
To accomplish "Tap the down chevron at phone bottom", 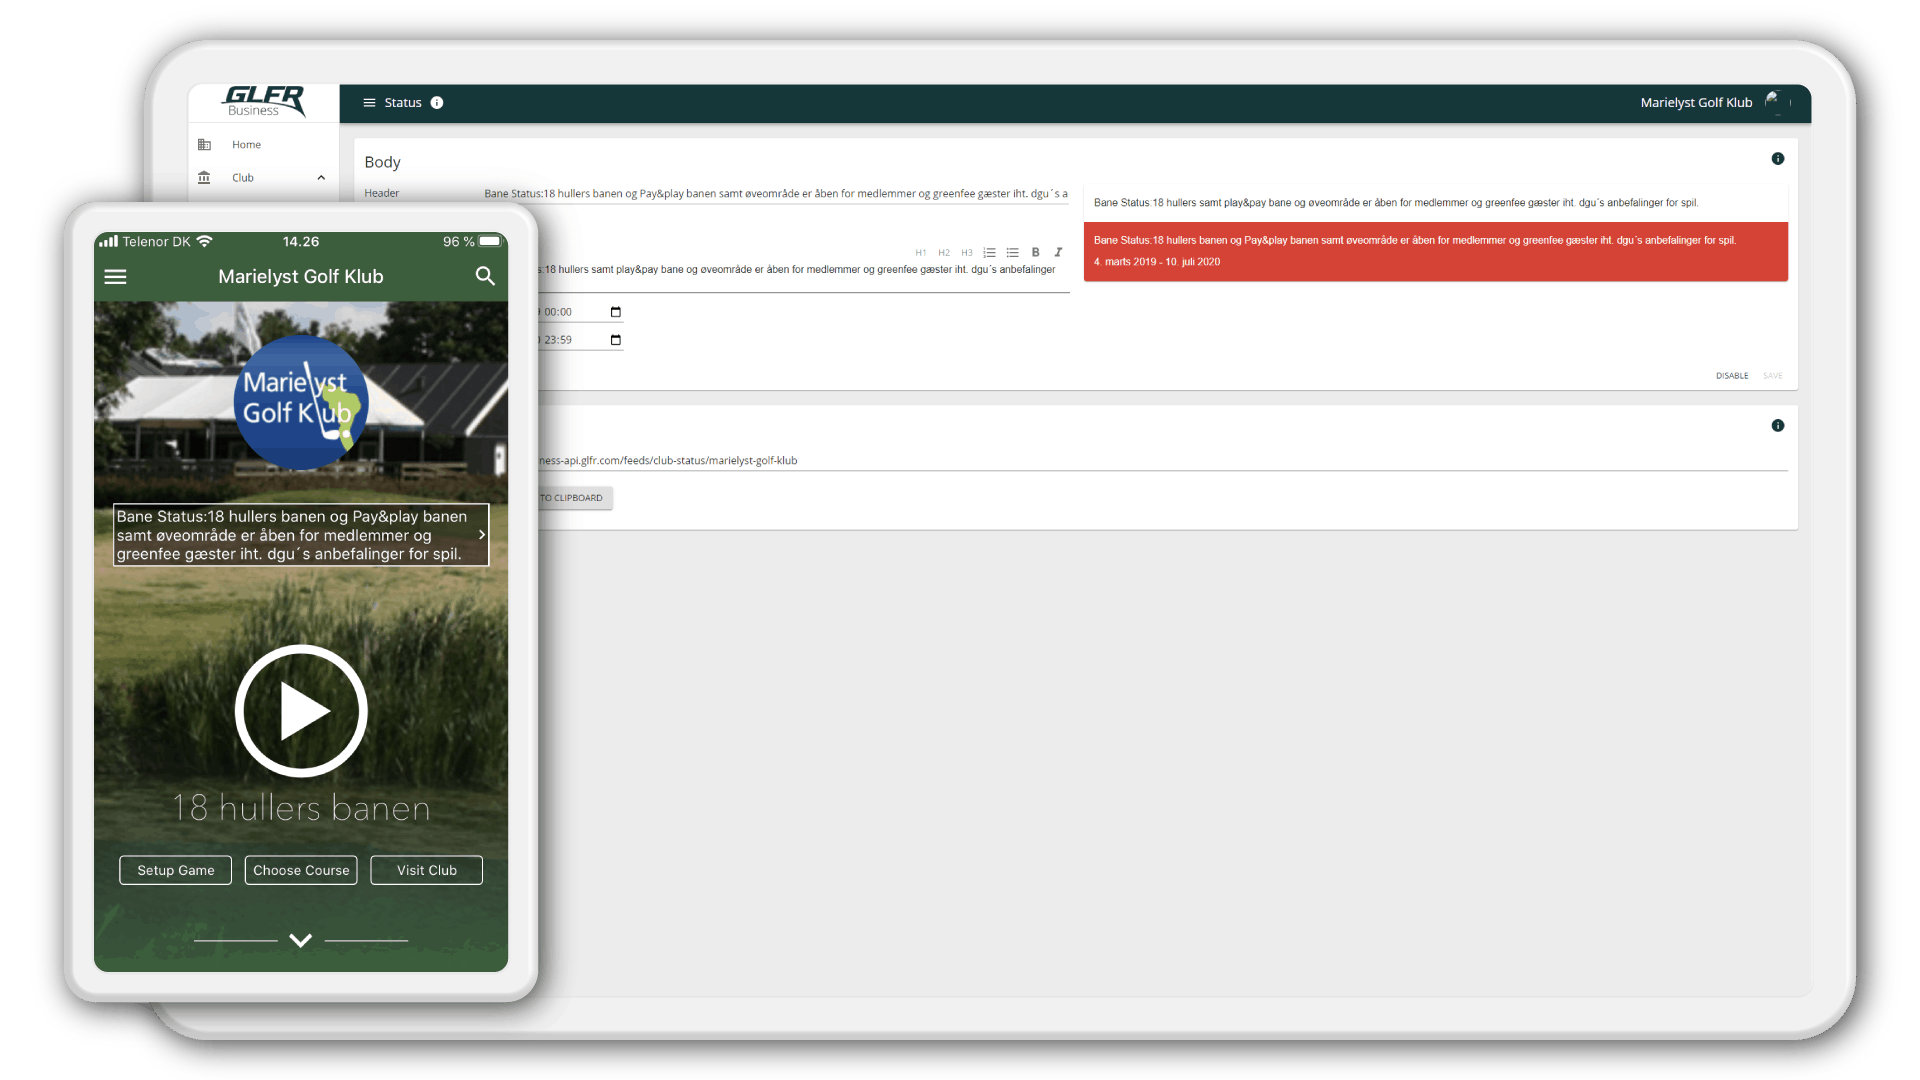I will click(x=301, y=940).
